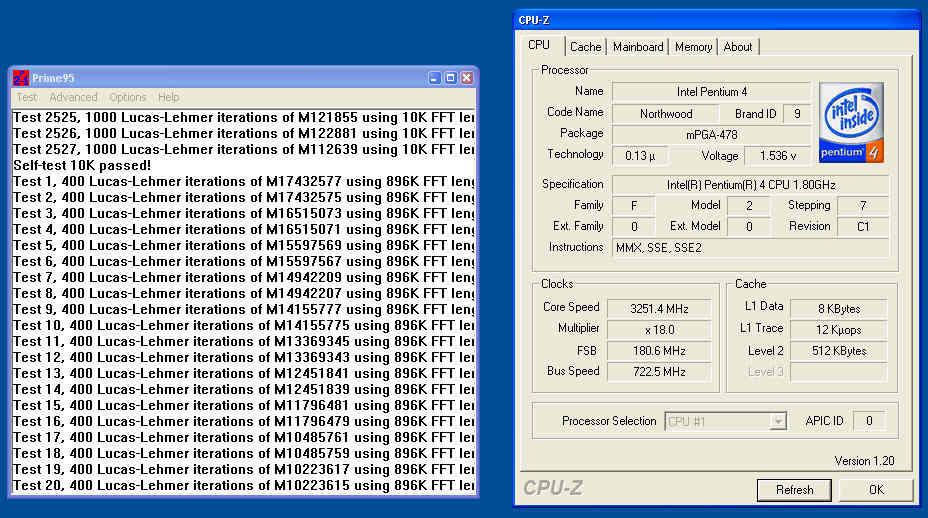This screenshot has width=928, height=518.
Task: Open the Options menu in Prime95
Action: (127, 97)
